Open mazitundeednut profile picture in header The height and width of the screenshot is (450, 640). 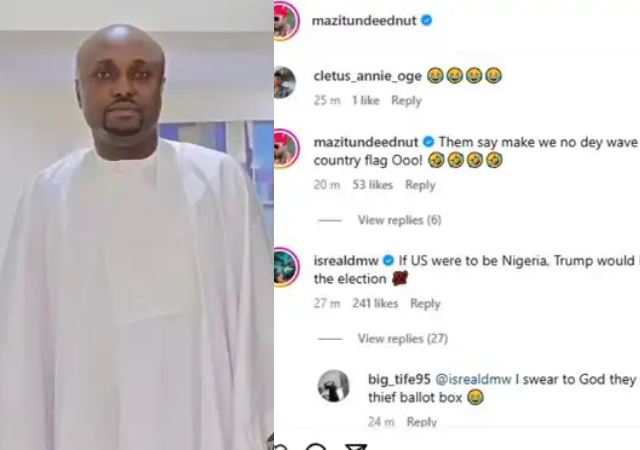[286, 20]
